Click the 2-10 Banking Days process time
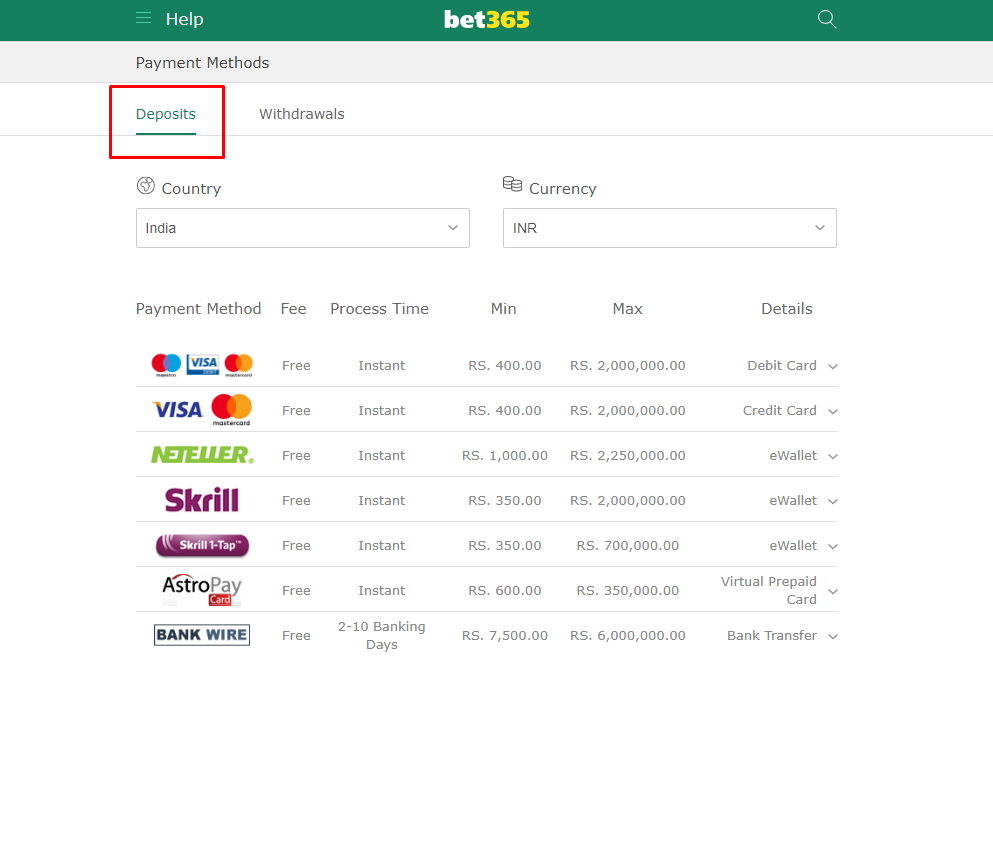Image resolution: width=993 pixels, height=845 pixels. click(x=382, y=635)
